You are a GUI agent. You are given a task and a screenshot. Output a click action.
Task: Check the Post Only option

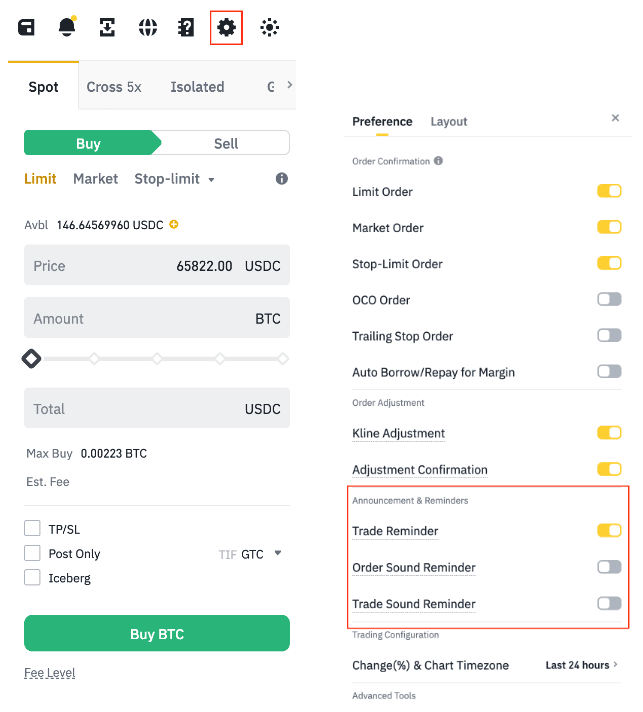32,553
